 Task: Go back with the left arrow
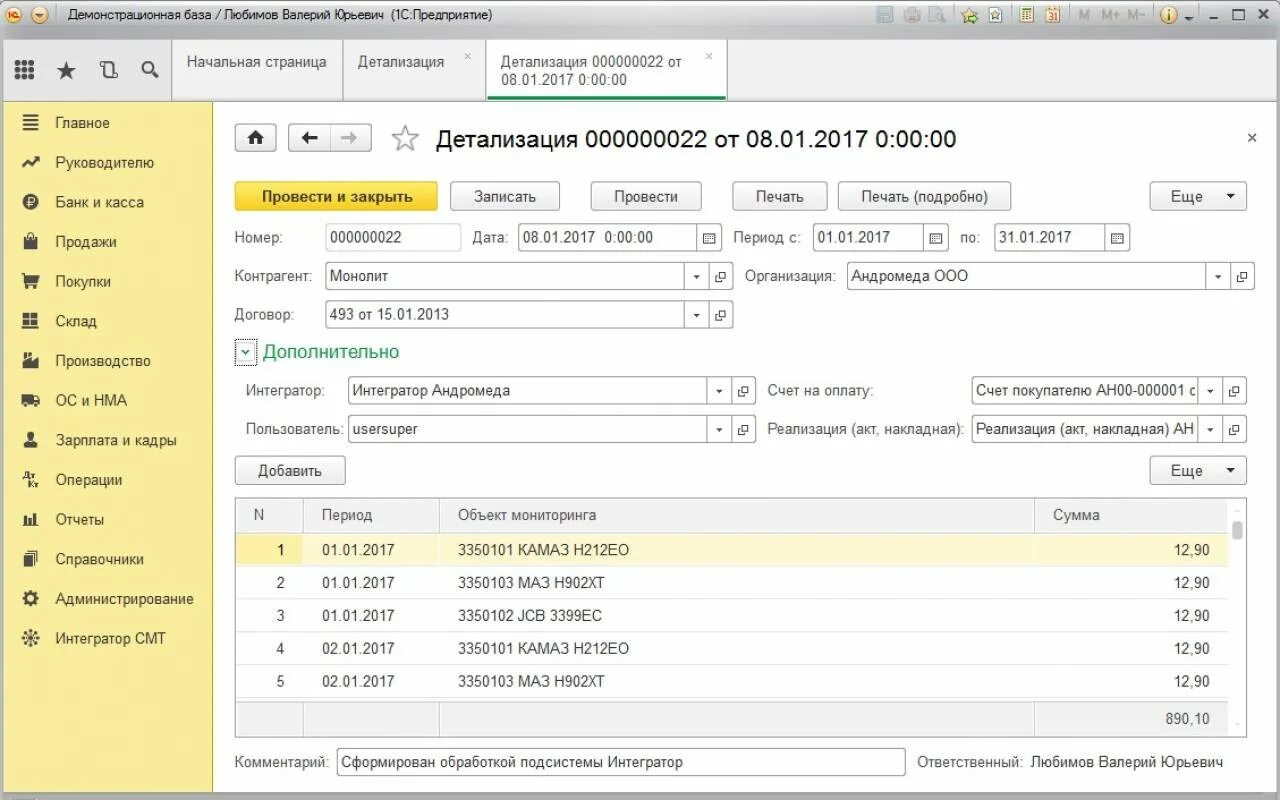tap(309, 138)
